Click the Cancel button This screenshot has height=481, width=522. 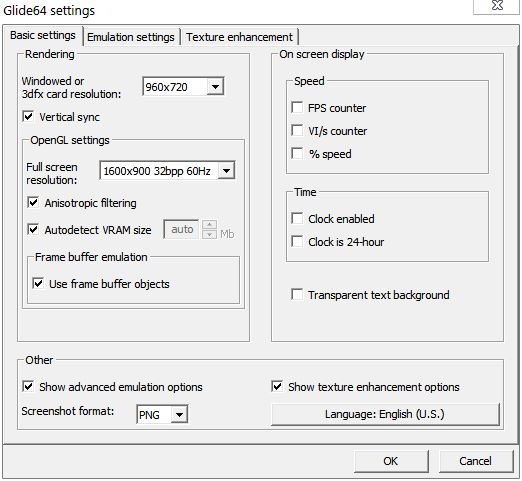click(476, 461)
